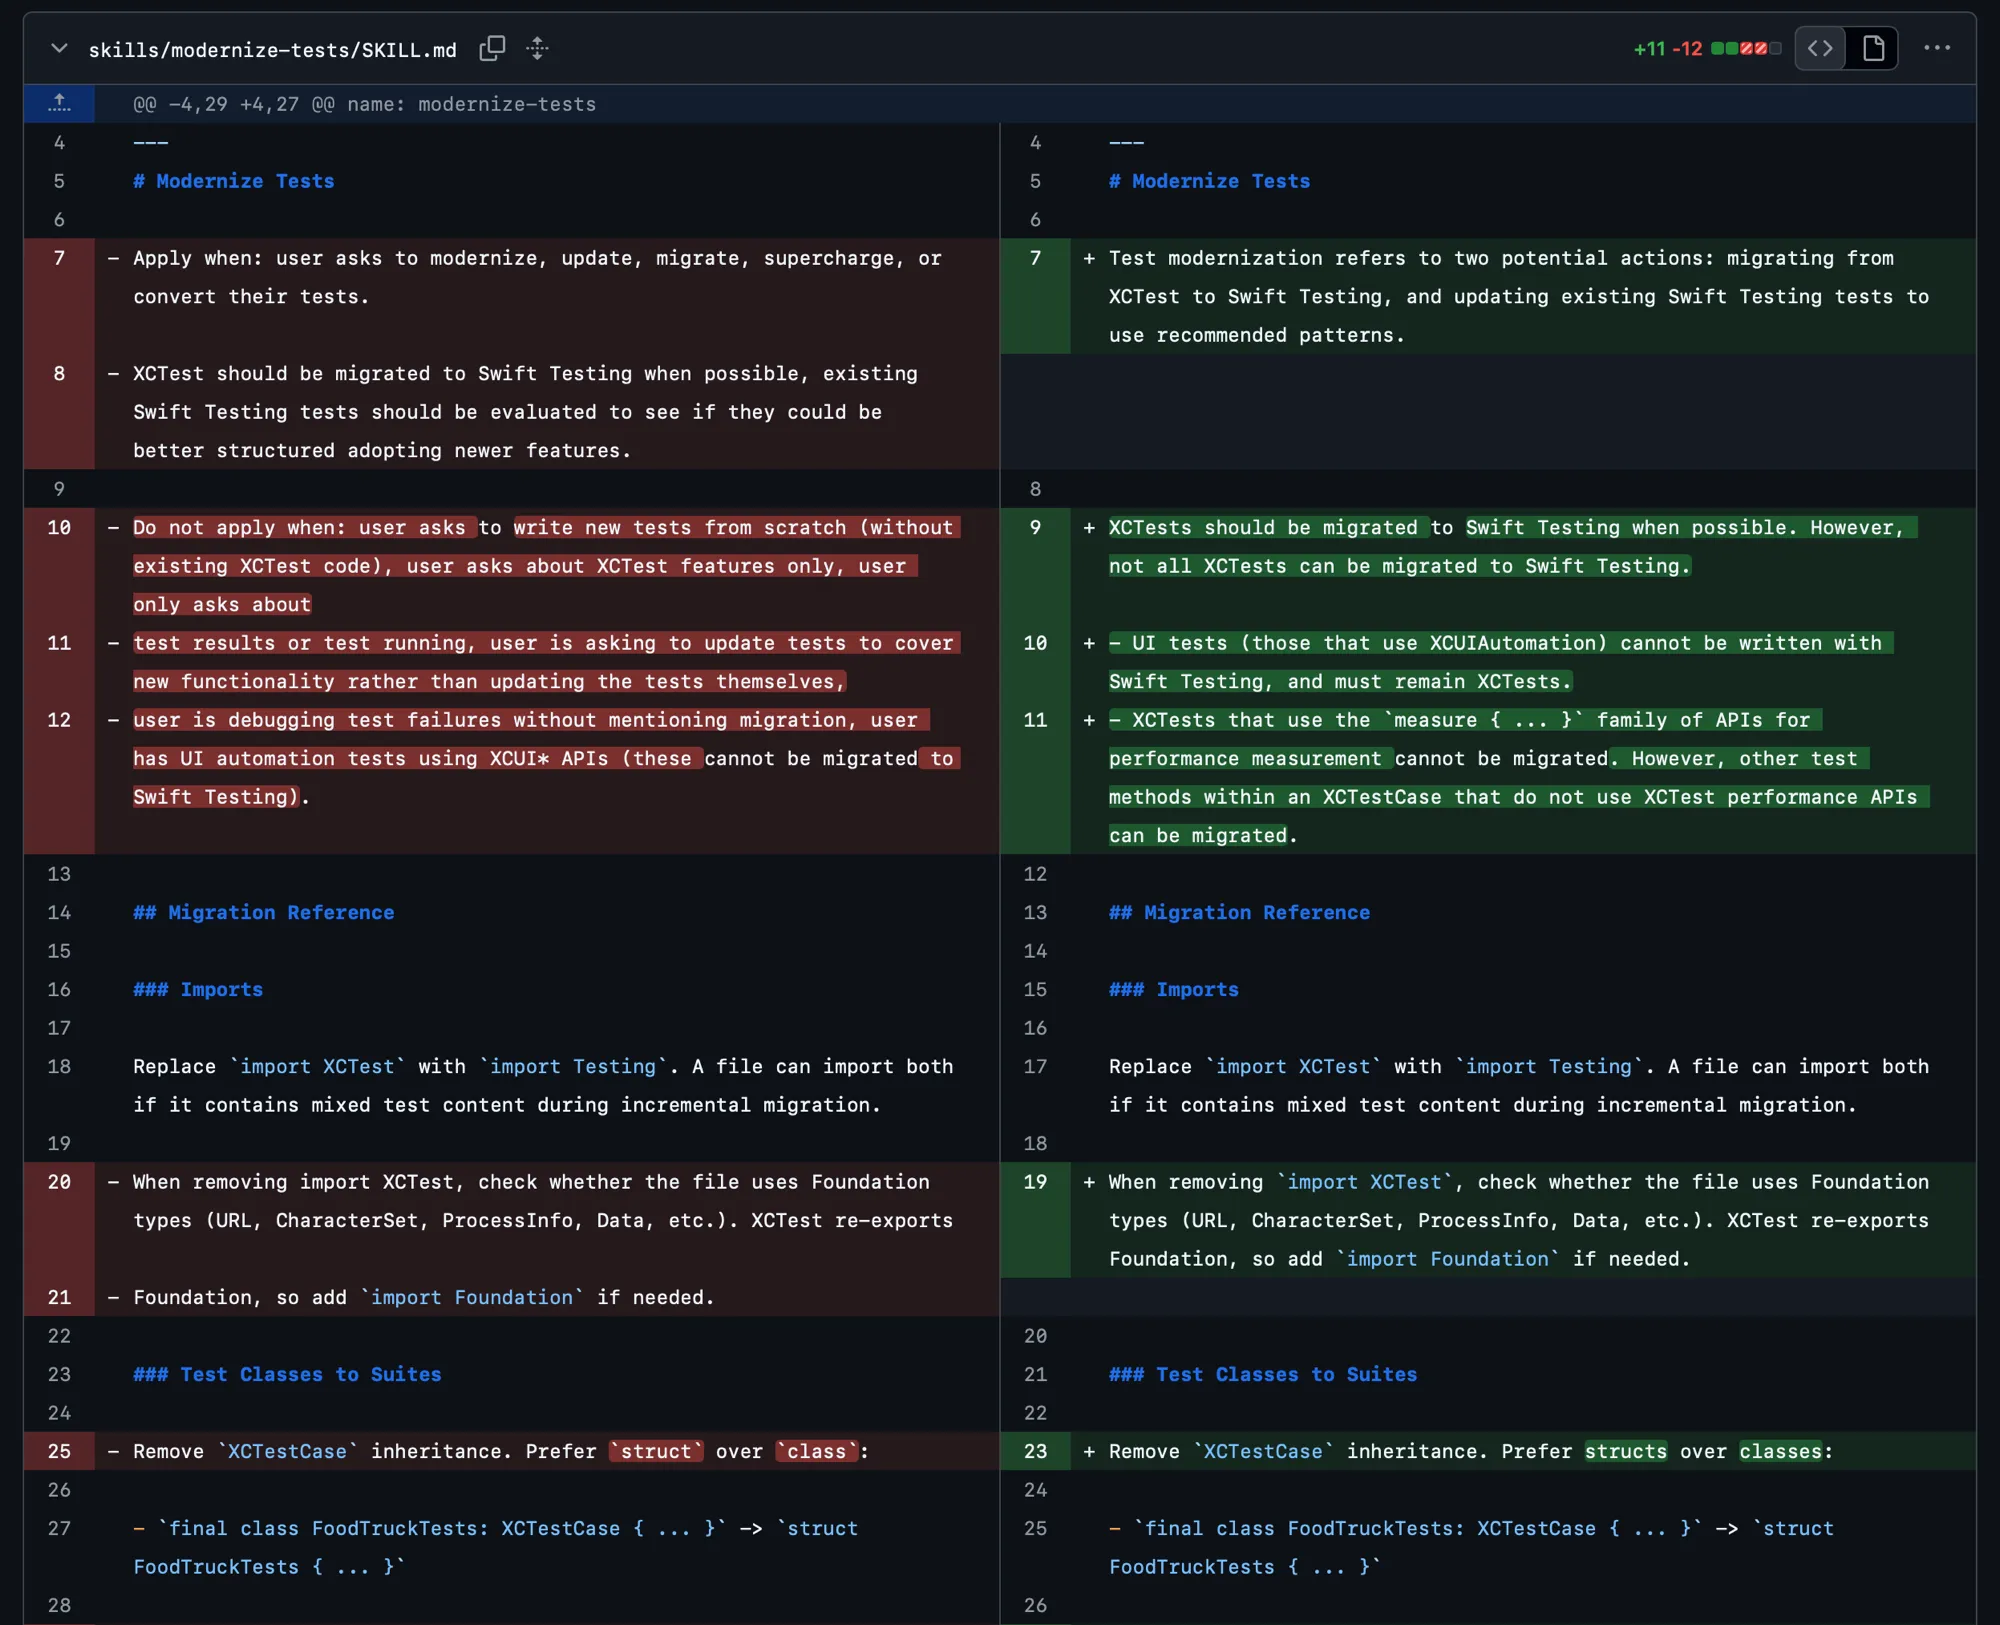Click '# Modernize Tests' heading at new line 5
This screenshot has height=1625, width=2000.
pyautogui.click(x=1209, y=181)
